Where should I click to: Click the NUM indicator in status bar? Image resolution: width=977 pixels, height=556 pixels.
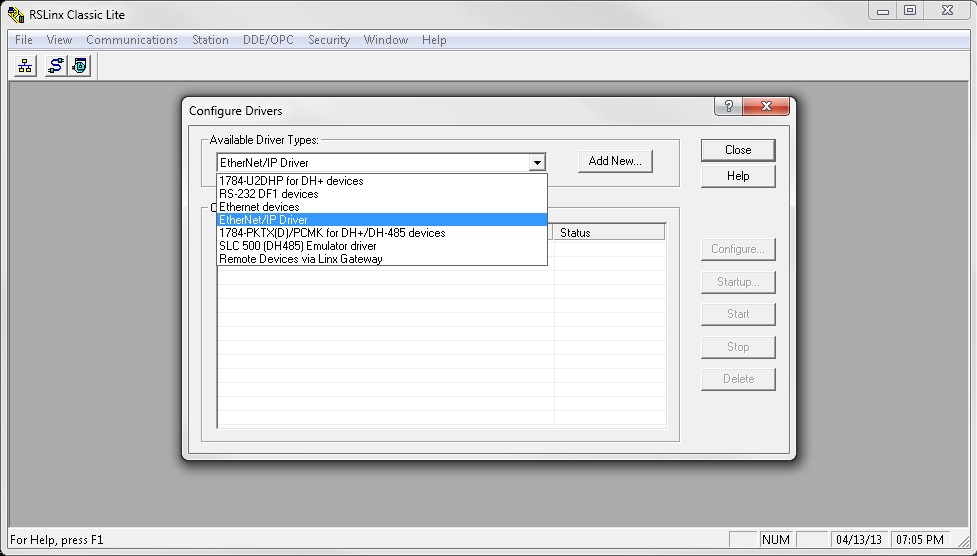point(776,540)
